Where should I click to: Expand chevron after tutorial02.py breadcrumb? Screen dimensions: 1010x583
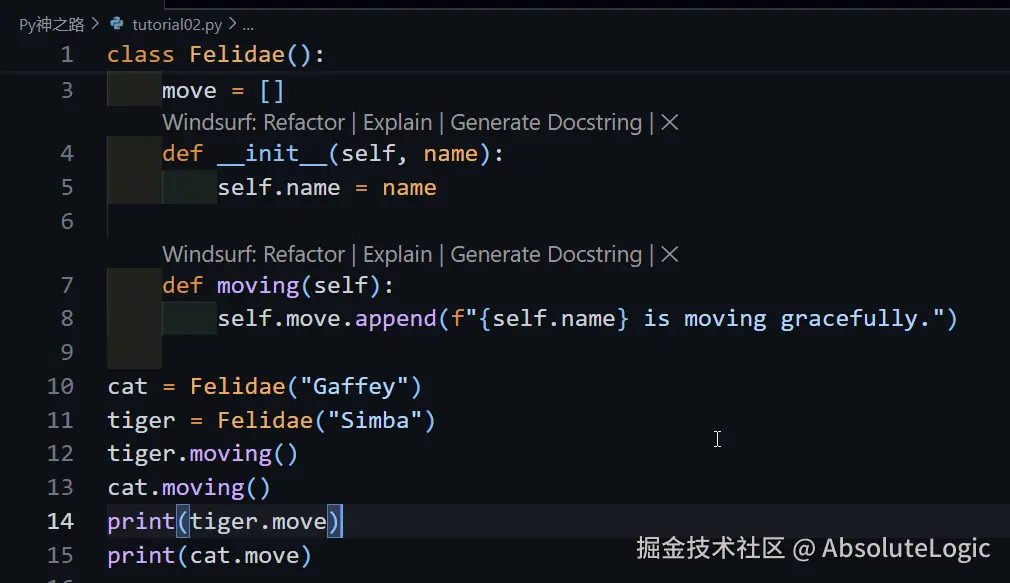pyautogui.click(x=233, y=24)
